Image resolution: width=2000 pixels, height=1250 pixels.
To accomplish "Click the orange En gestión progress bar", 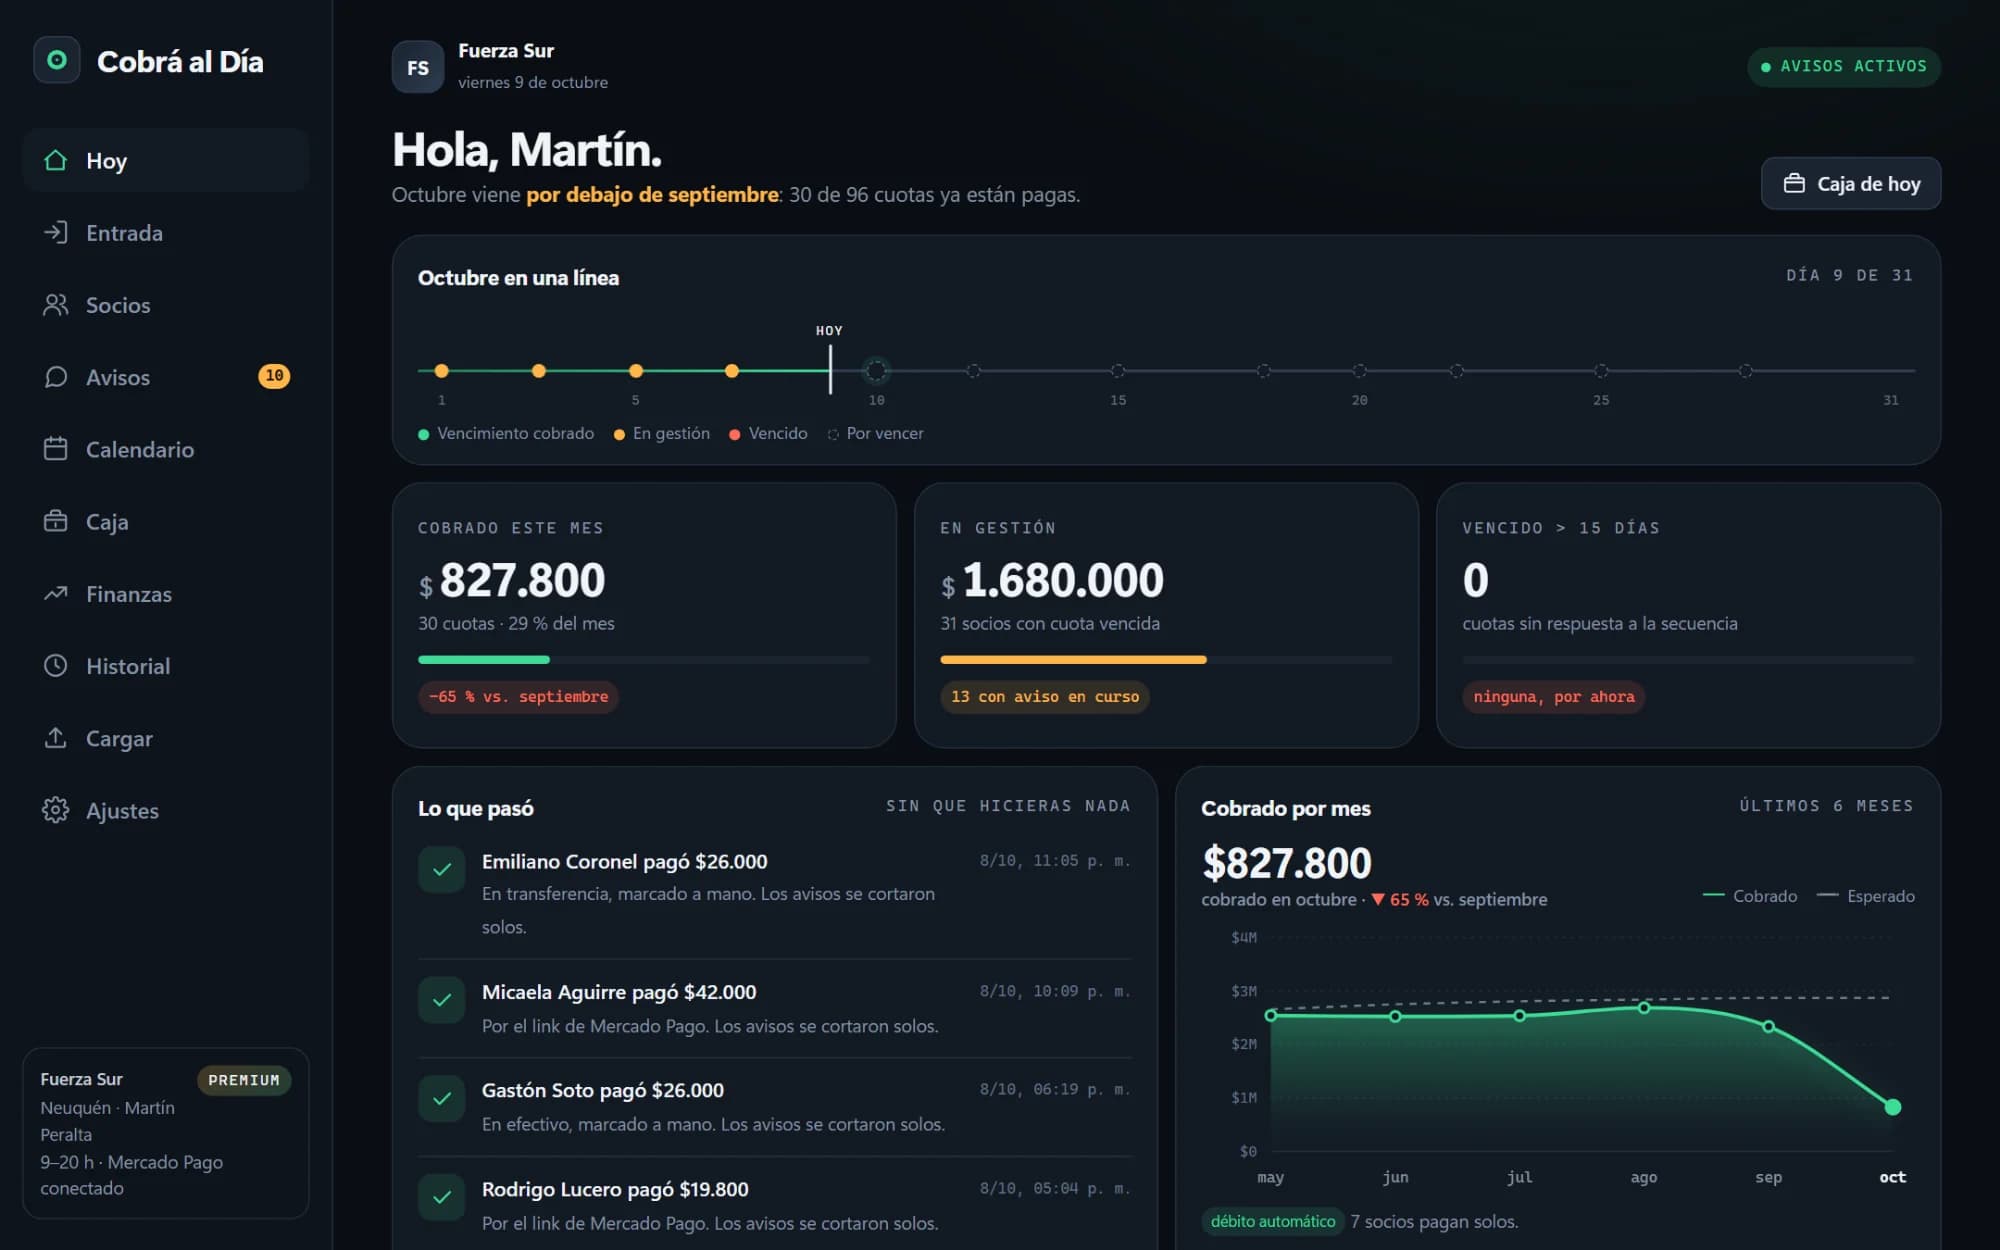I will tap(1073, 660).
